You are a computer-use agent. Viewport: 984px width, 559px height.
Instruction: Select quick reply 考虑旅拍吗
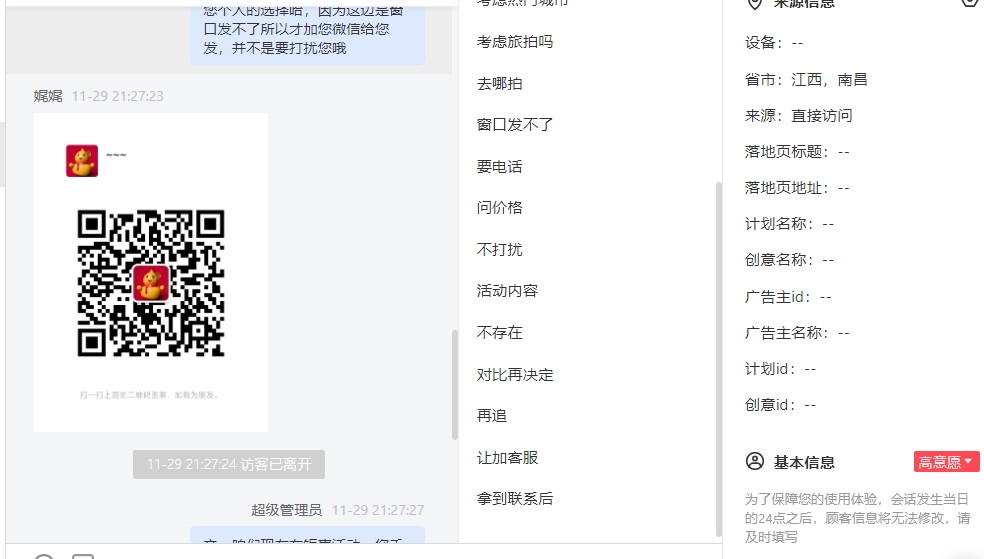coord(515,42)
